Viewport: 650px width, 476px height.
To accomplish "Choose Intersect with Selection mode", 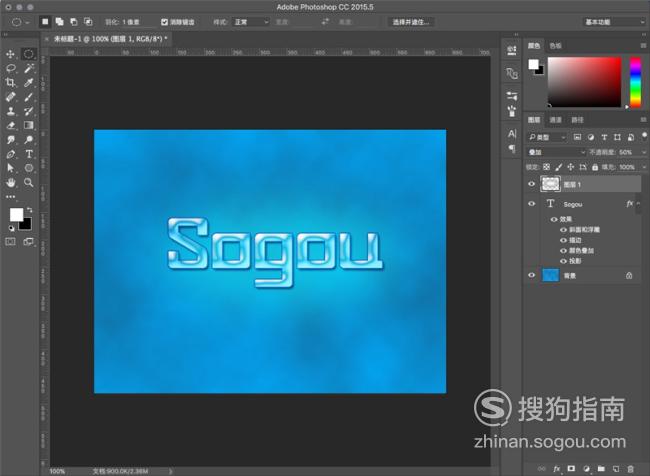I will pos(88,22).
